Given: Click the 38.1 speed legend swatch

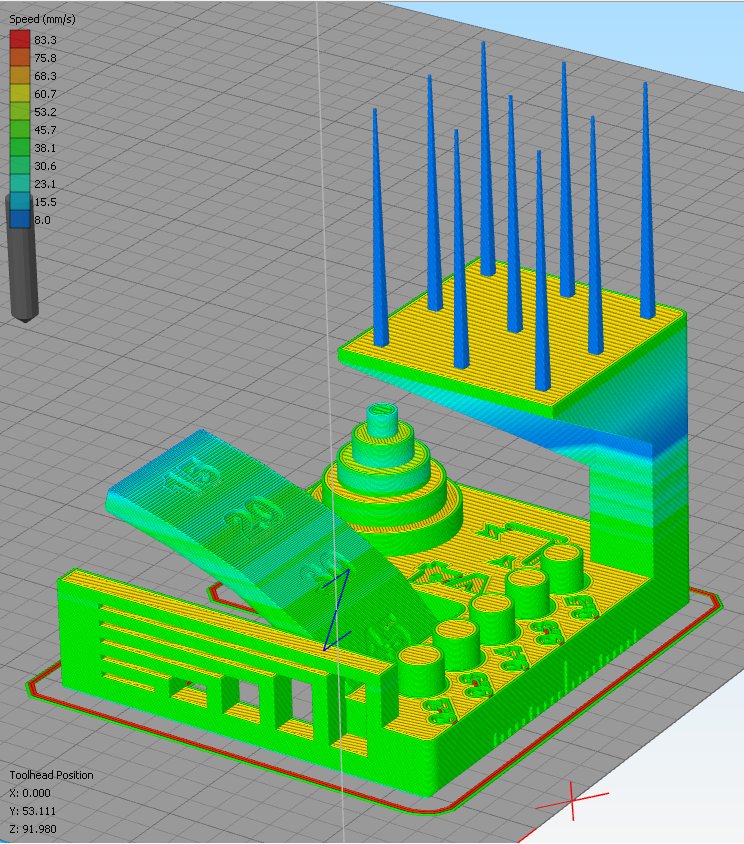Looking at the screenshot, I should [x=20, y=147].
